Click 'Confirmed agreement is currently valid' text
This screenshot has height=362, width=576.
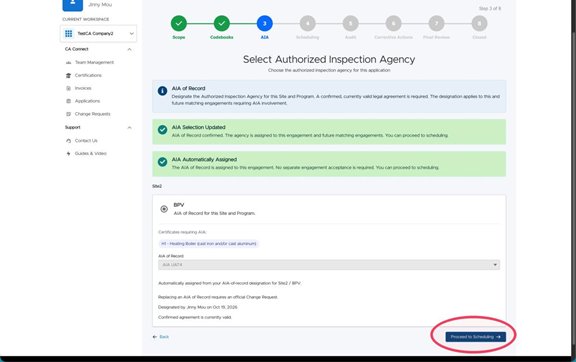195,317
